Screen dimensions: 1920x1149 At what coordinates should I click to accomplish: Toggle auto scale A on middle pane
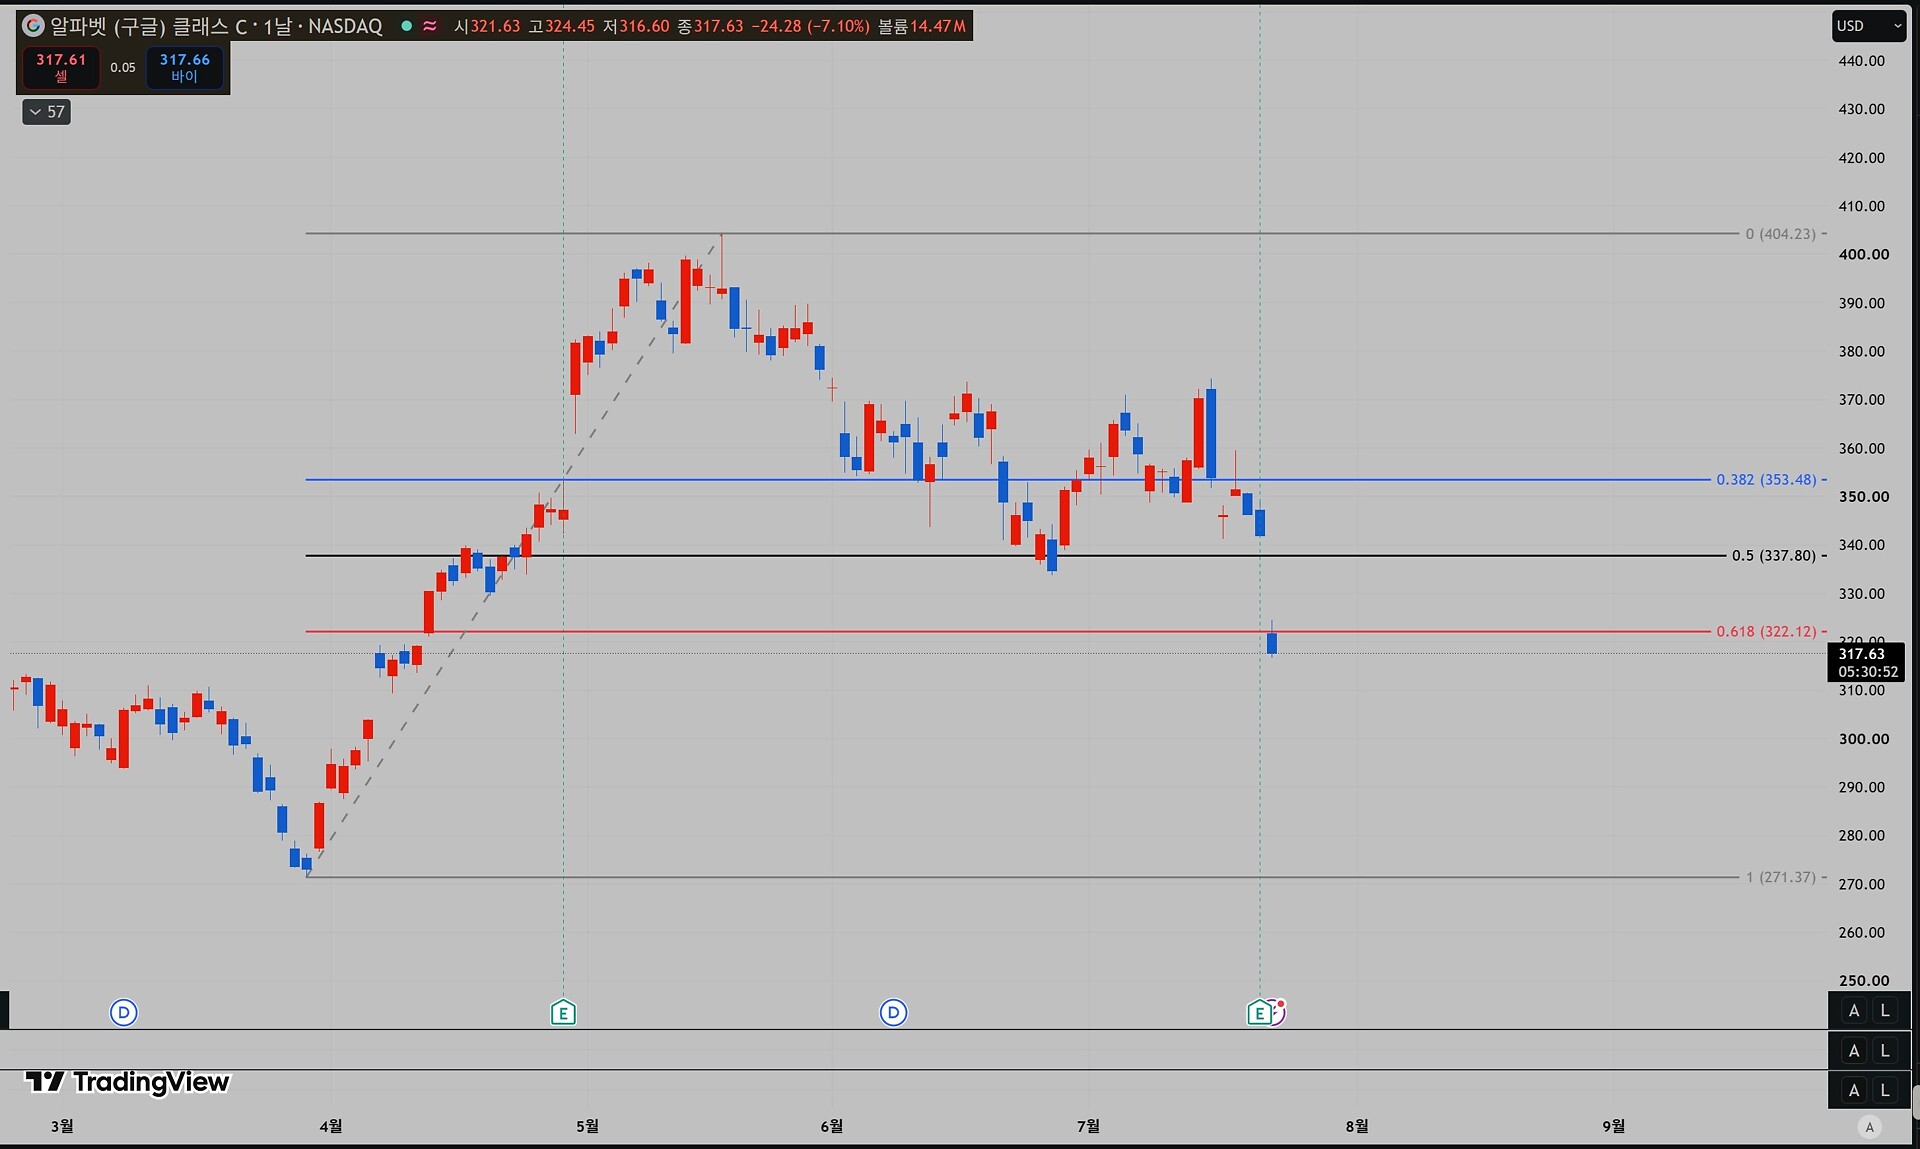tap(1854, 1051)
